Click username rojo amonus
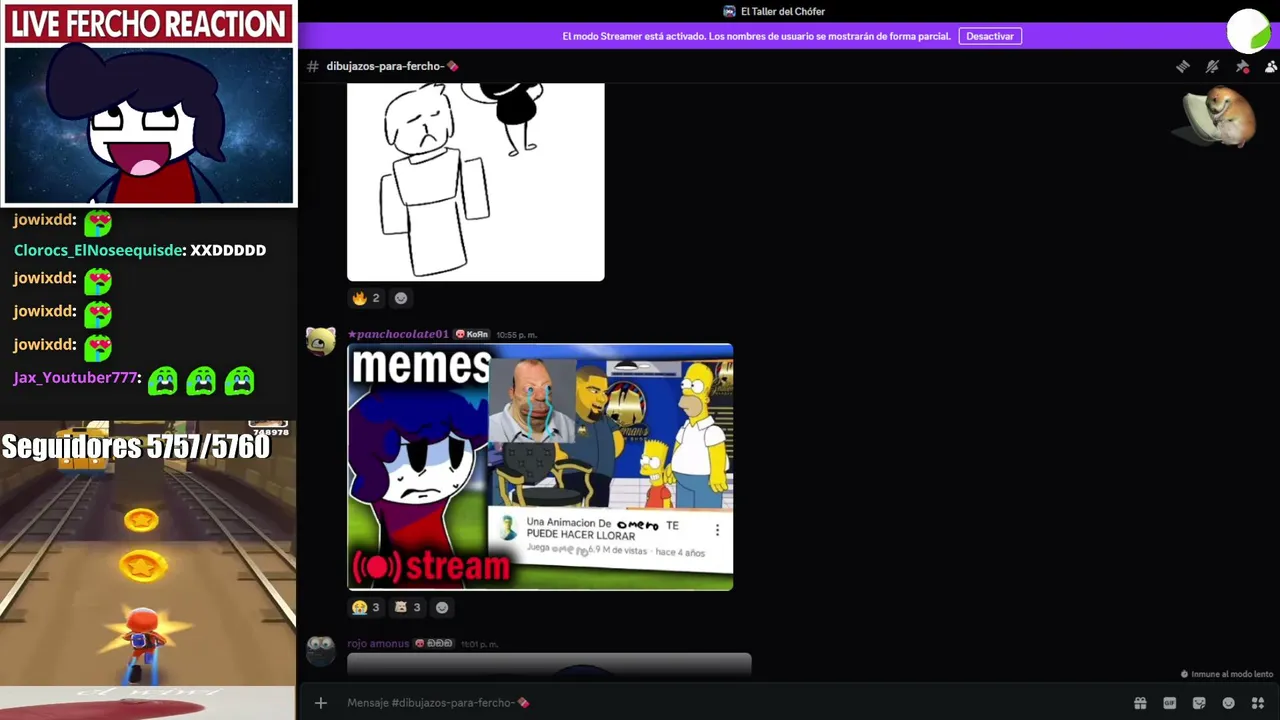 (378, 644)
